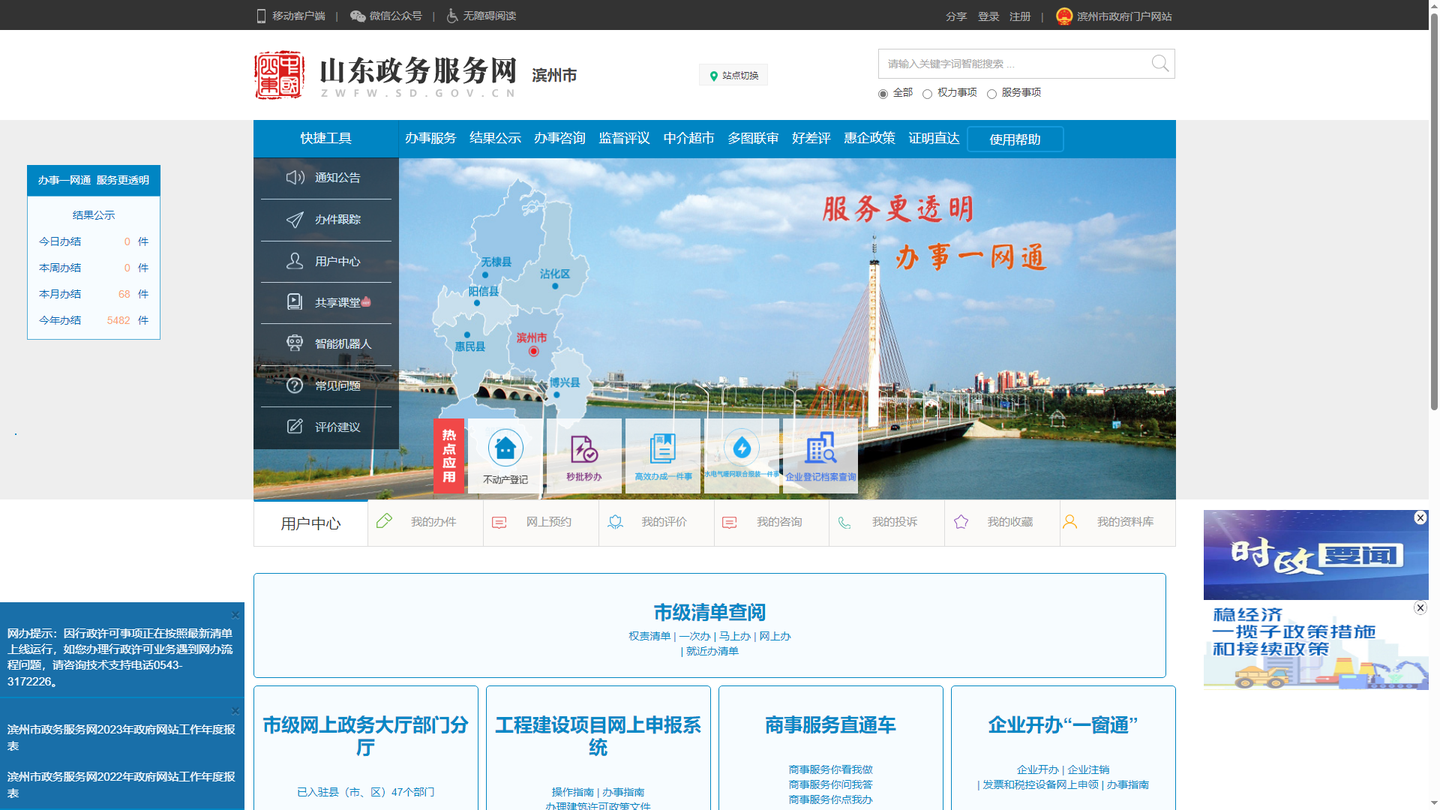Click the 本月办结 68 count

pos(124,294)
